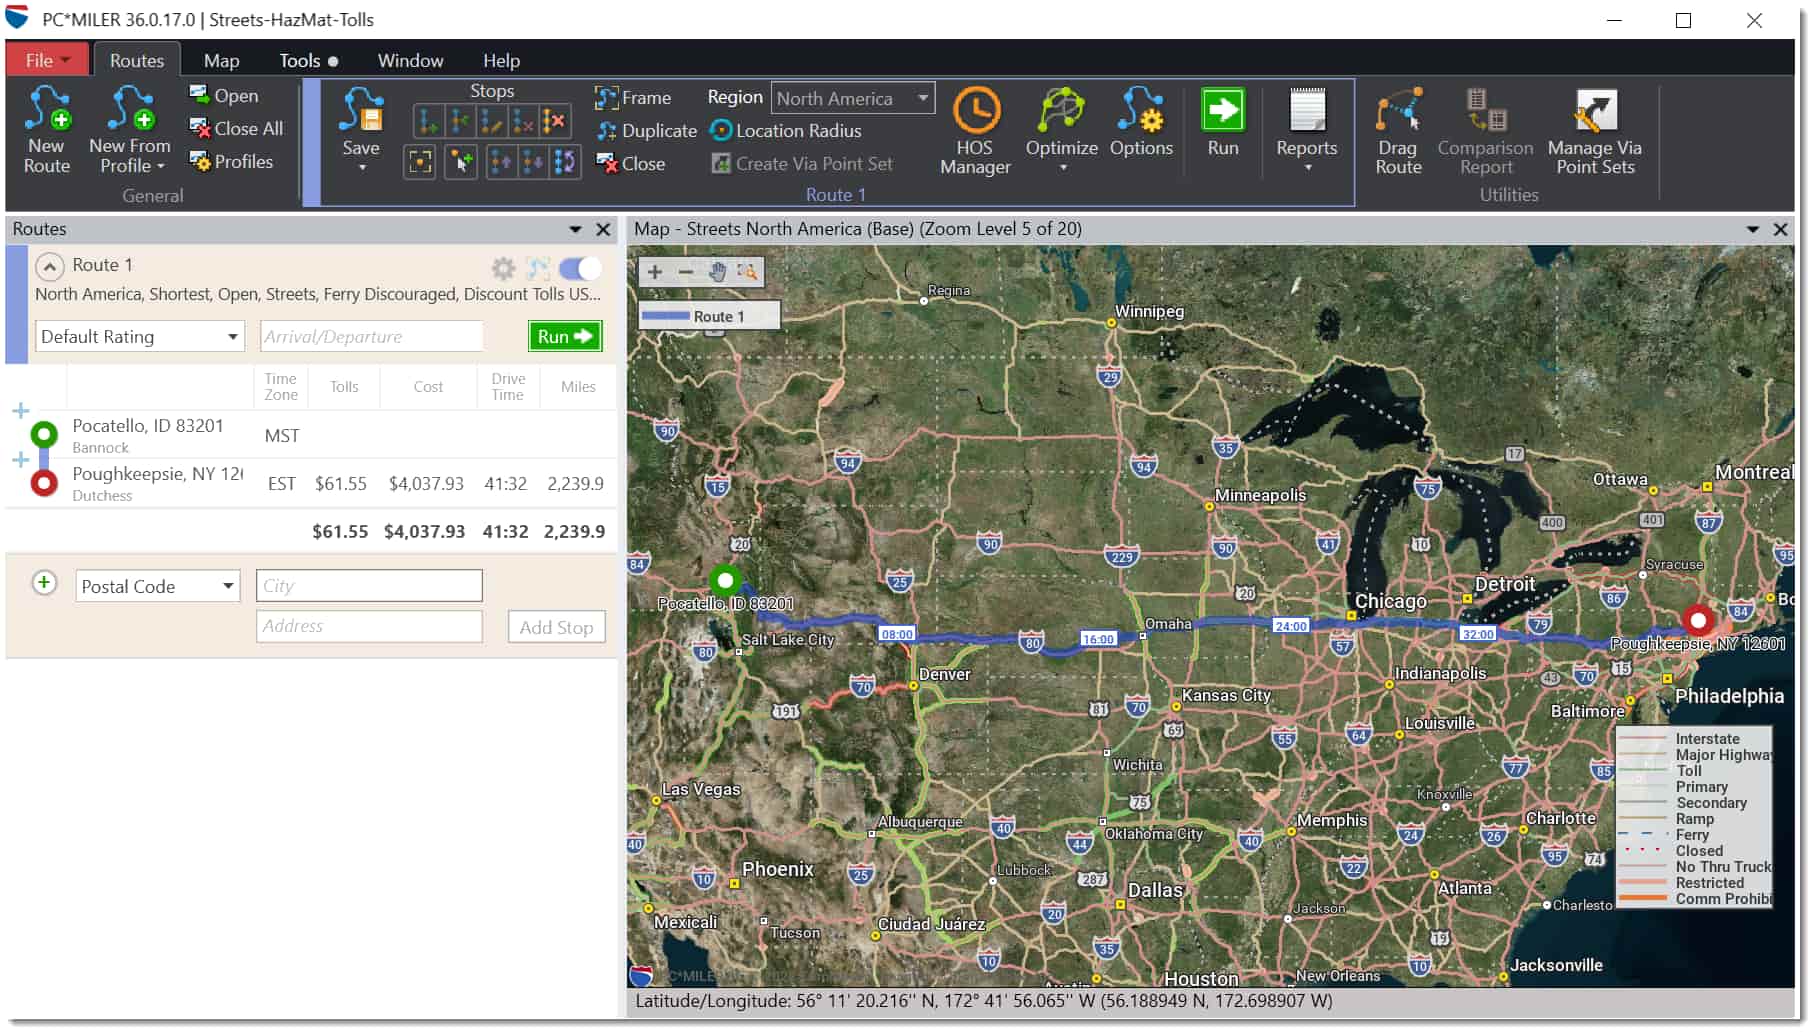Click the New From Profile icon

click(130, 108)
